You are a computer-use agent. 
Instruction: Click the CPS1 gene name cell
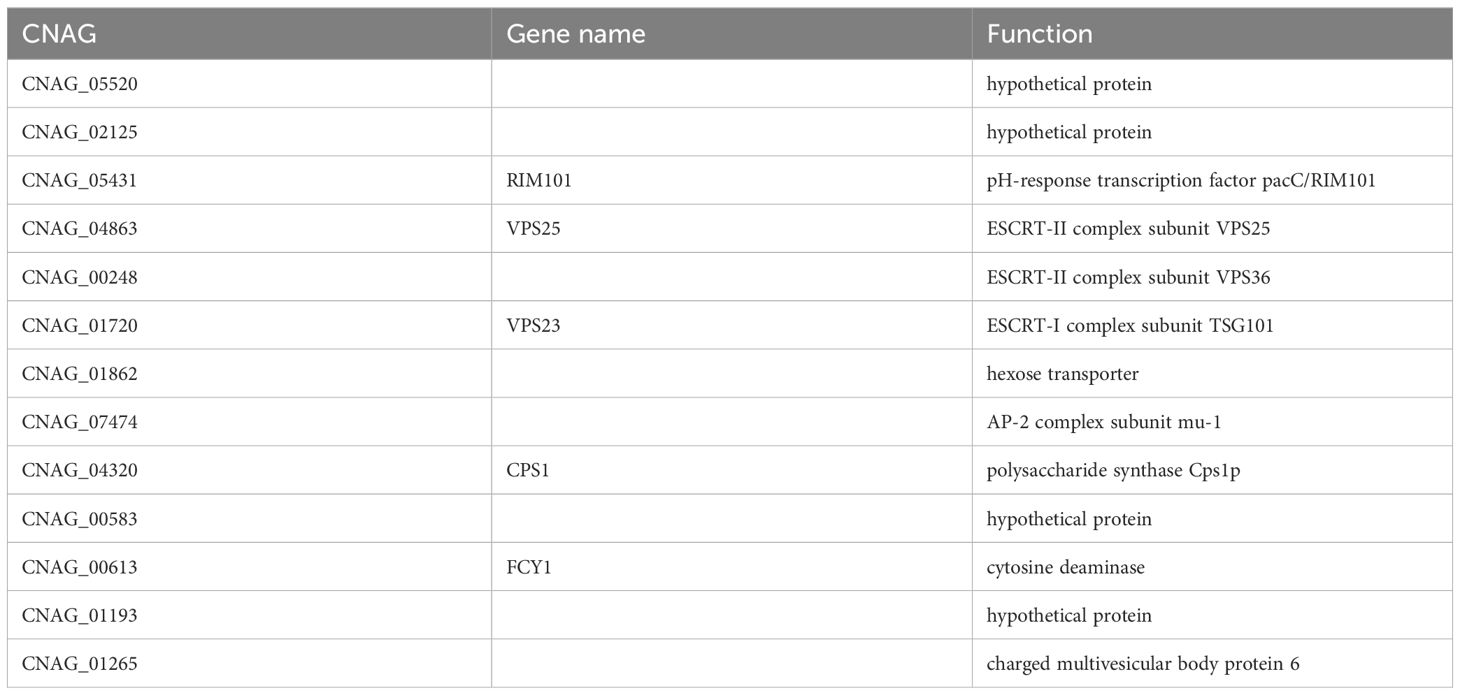point(731,470)
